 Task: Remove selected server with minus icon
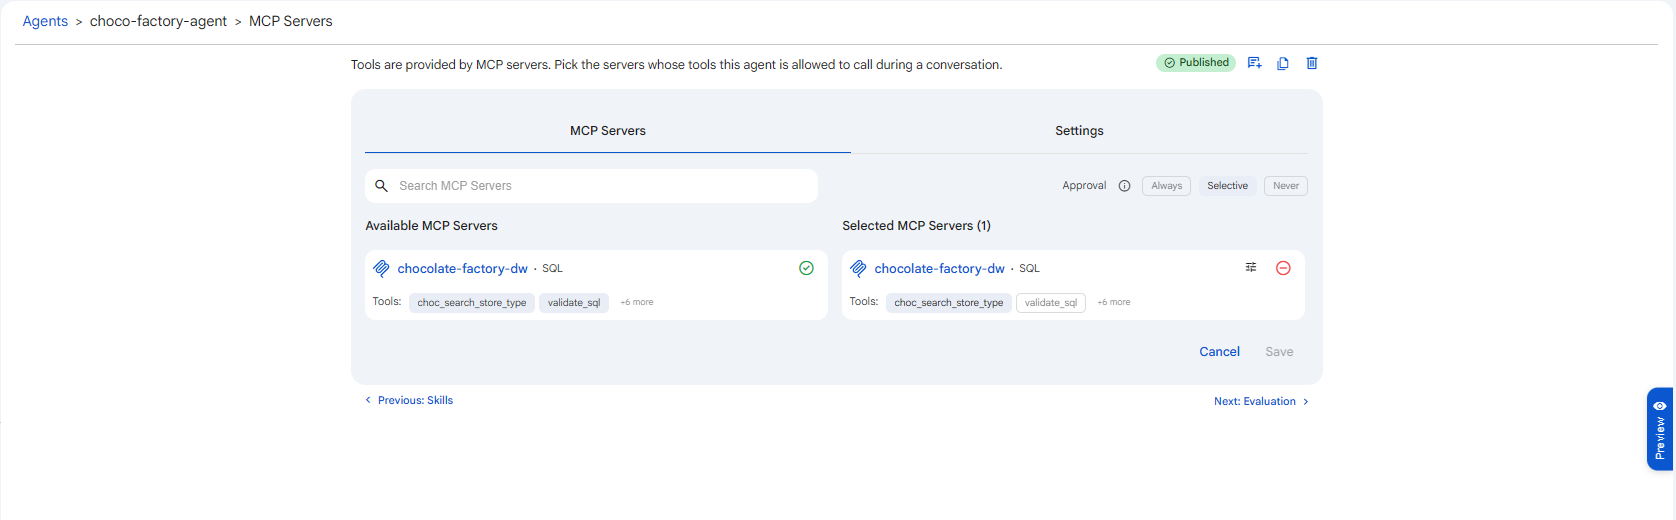click(1283, 268)
